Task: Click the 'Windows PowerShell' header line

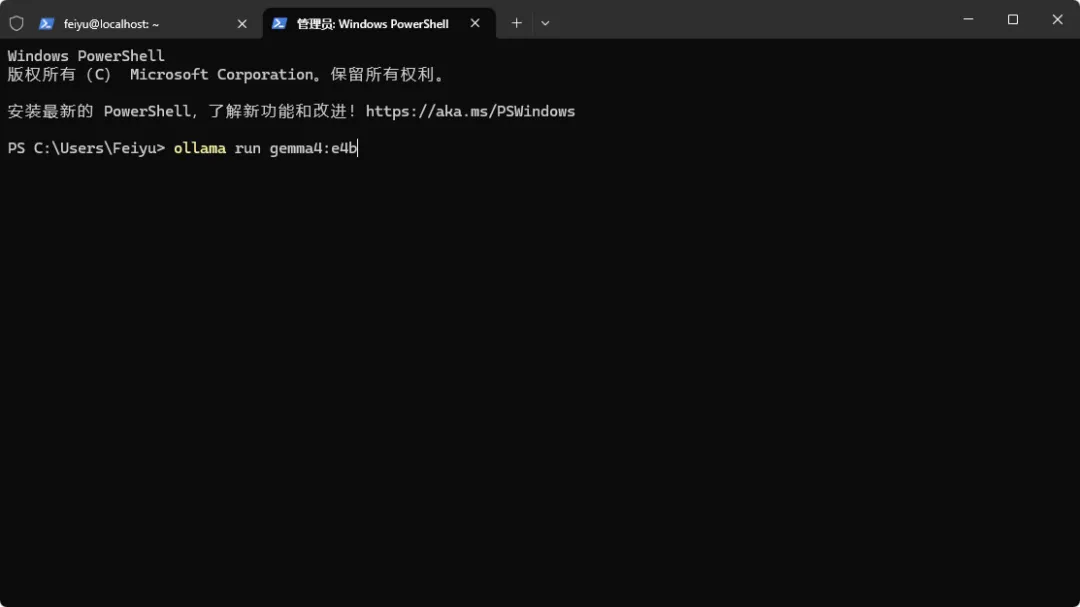Action: pyautogui.click(x=86, y=56)
